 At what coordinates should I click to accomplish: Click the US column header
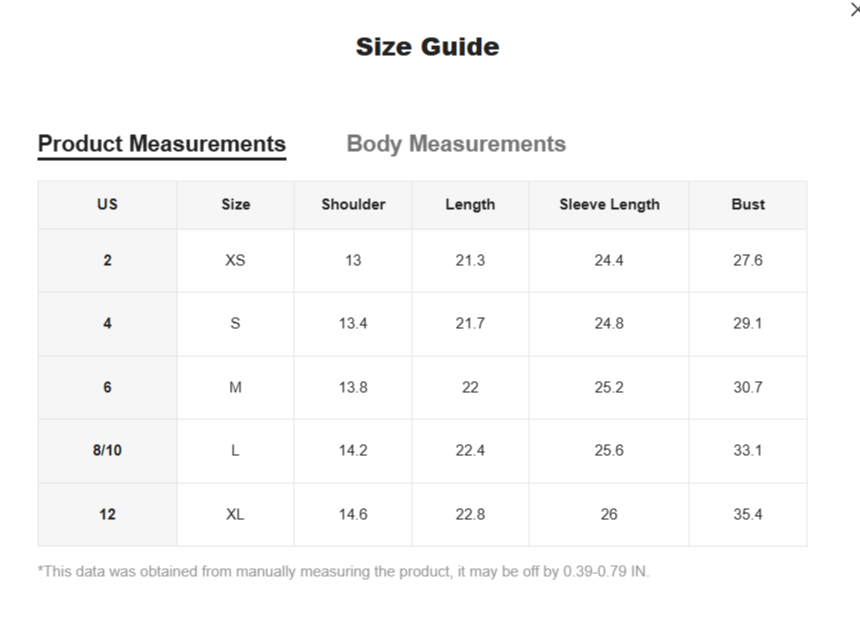click(107, 204)
